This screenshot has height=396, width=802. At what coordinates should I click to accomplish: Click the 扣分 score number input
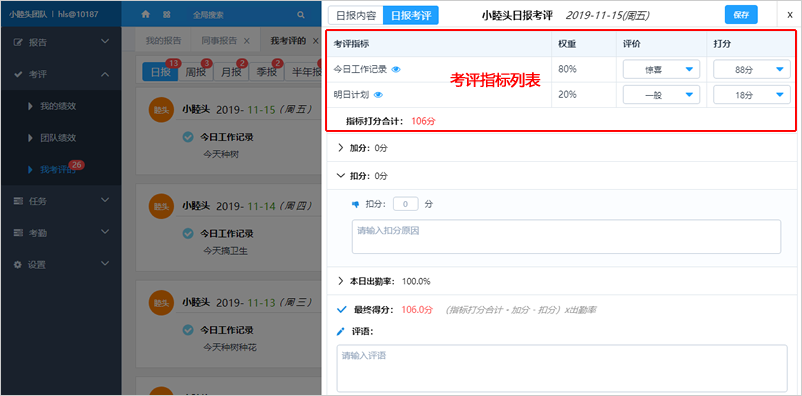pyautogui.click(x=406, y=204)
